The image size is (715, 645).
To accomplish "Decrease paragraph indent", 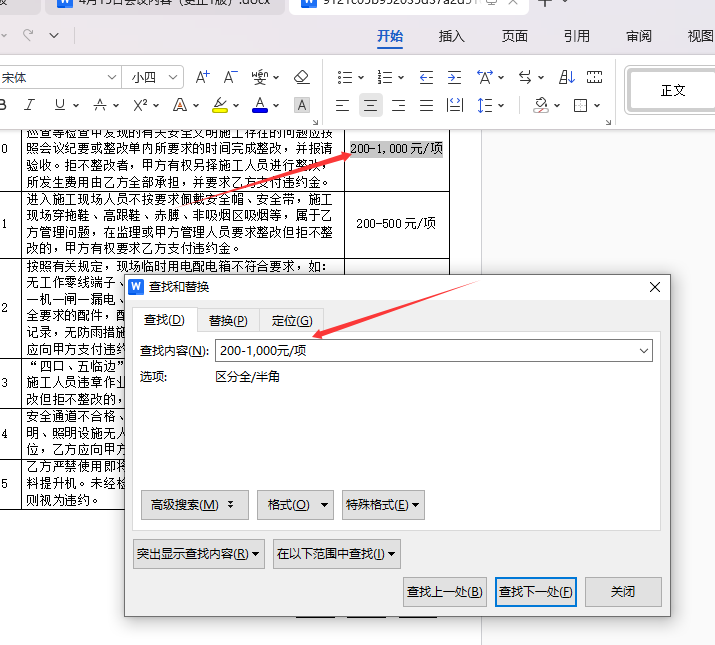I will coord(426,77).
